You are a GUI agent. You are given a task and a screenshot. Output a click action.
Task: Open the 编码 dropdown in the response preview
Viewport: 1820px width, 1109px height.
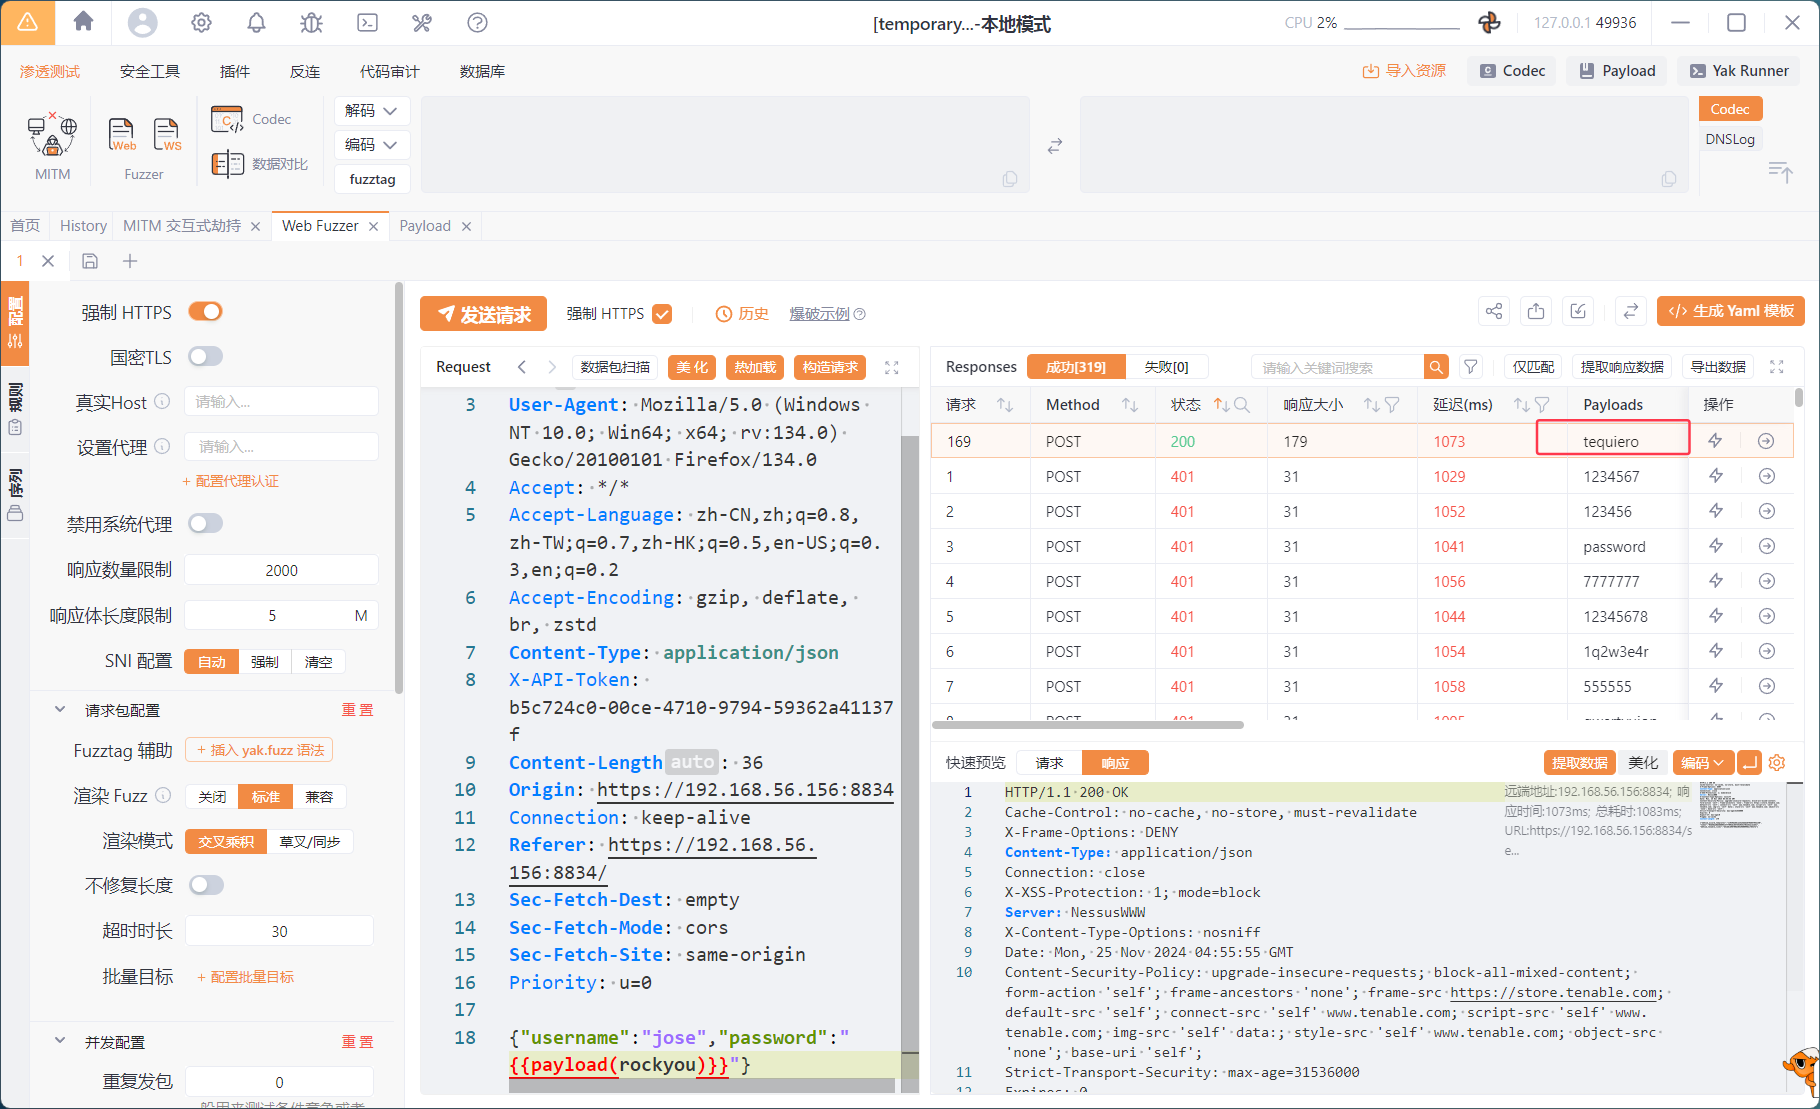pos(1702,763)
